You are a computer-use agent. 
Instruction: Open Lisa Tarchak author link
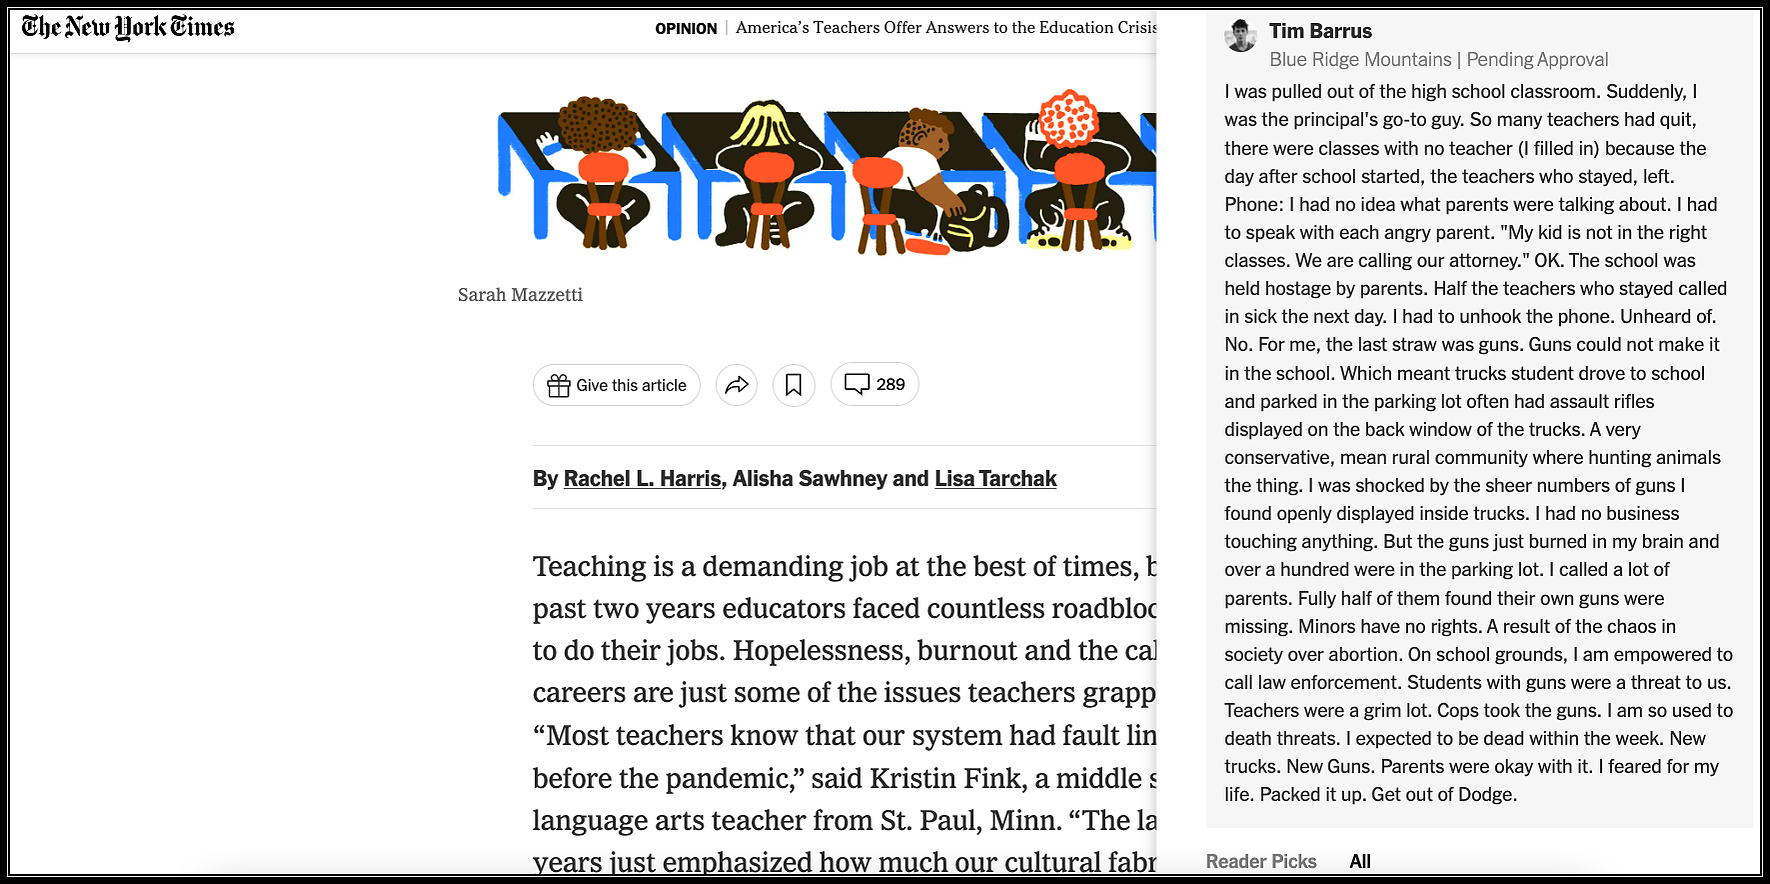(995, 479)
